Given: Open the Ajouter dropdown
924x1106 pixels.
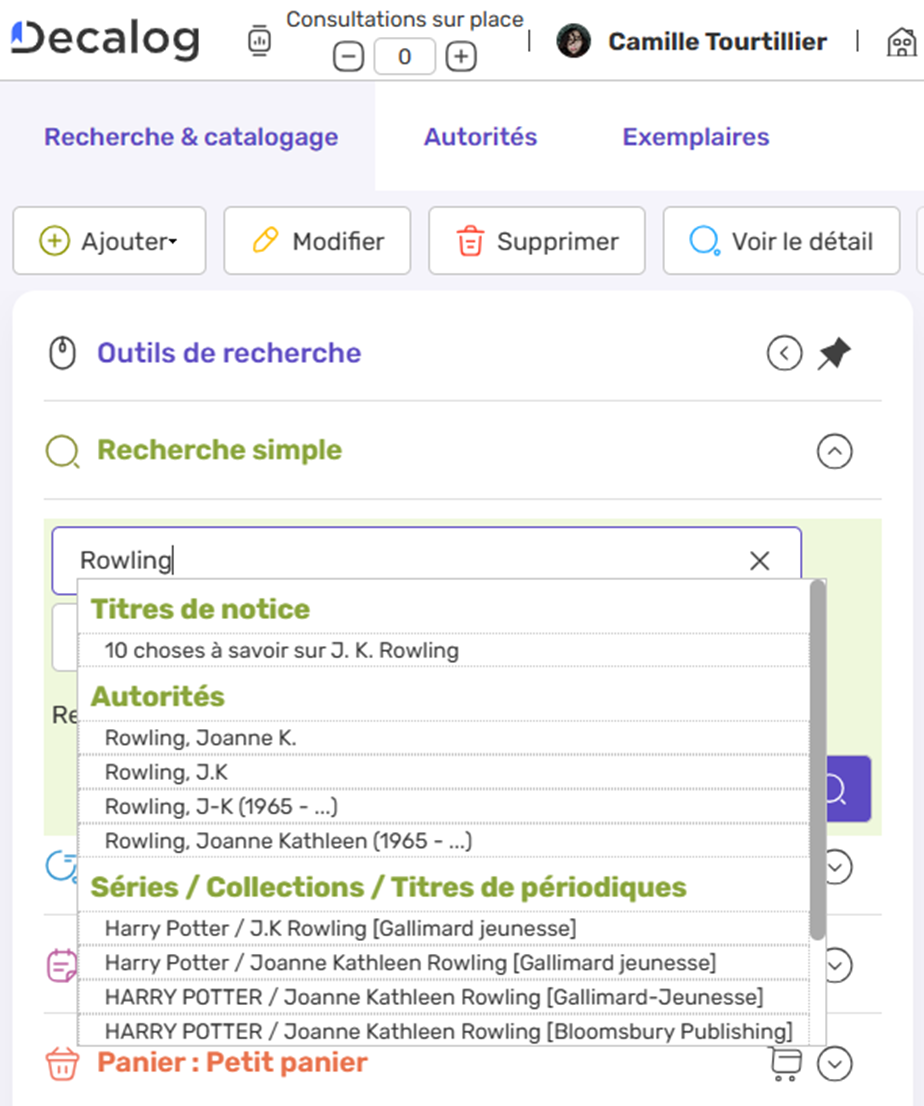Looking at the screenshot, I should pos(109,241).
